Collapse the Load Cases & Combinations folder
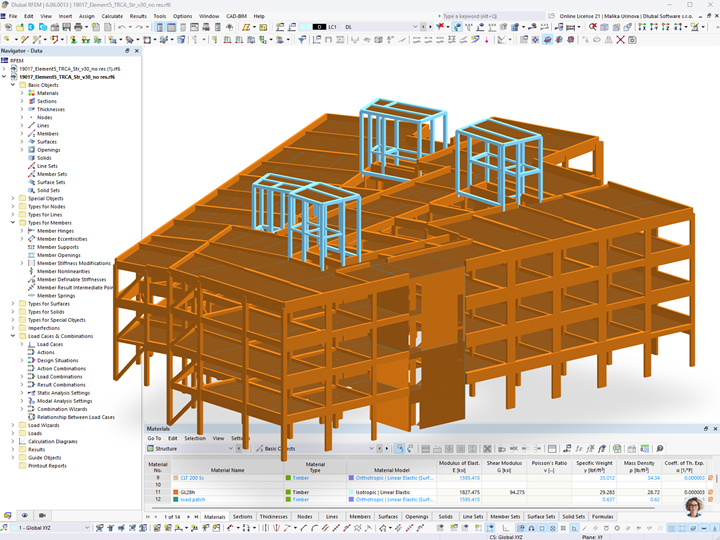 [x=13, y=336]
